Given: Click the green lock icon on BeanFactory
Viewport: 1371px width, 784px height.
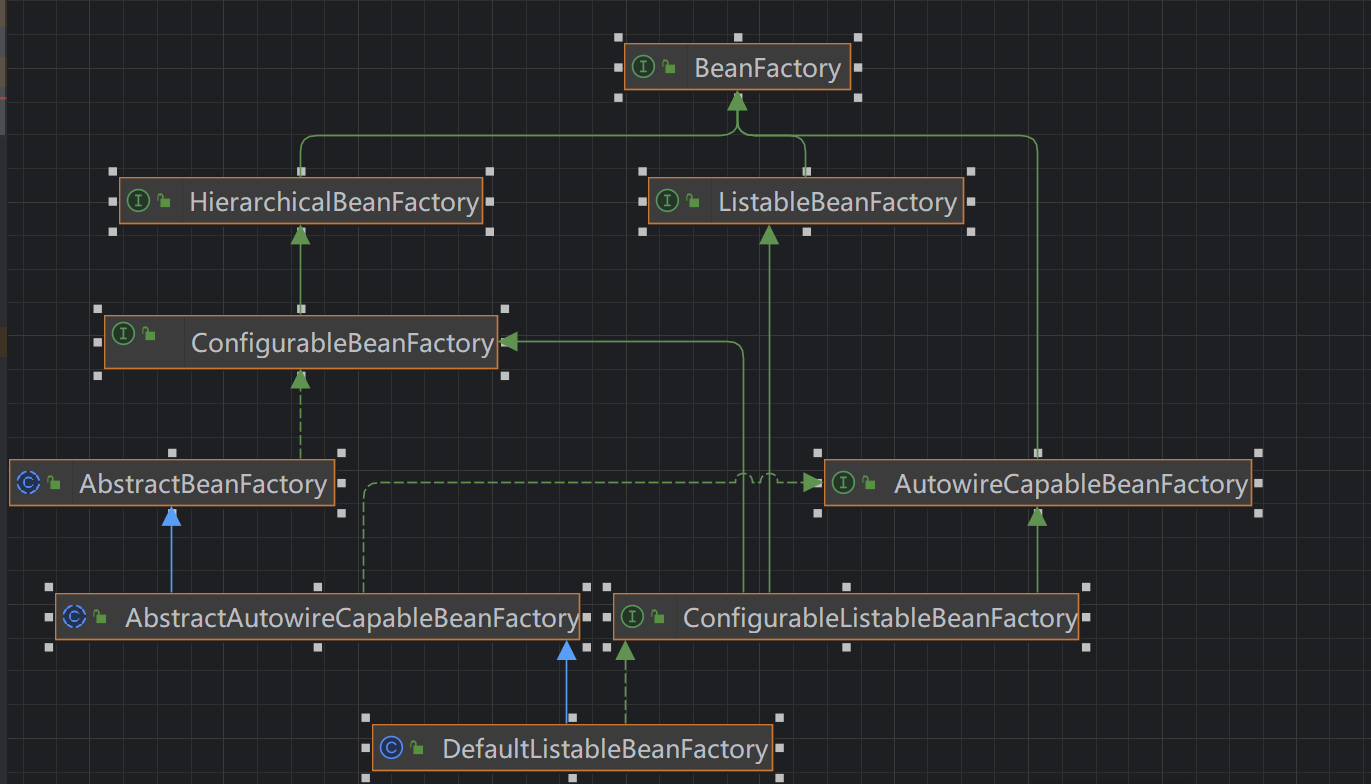Looking at the screenshot, I should tap(669, 67).
